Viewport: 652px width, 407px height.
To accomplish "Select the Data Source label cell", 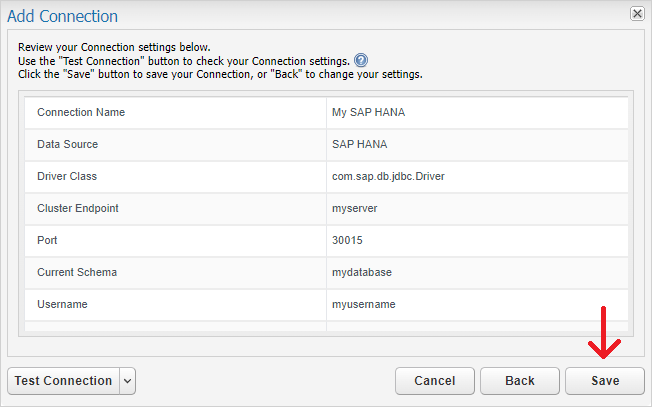I will coord(175,144).
